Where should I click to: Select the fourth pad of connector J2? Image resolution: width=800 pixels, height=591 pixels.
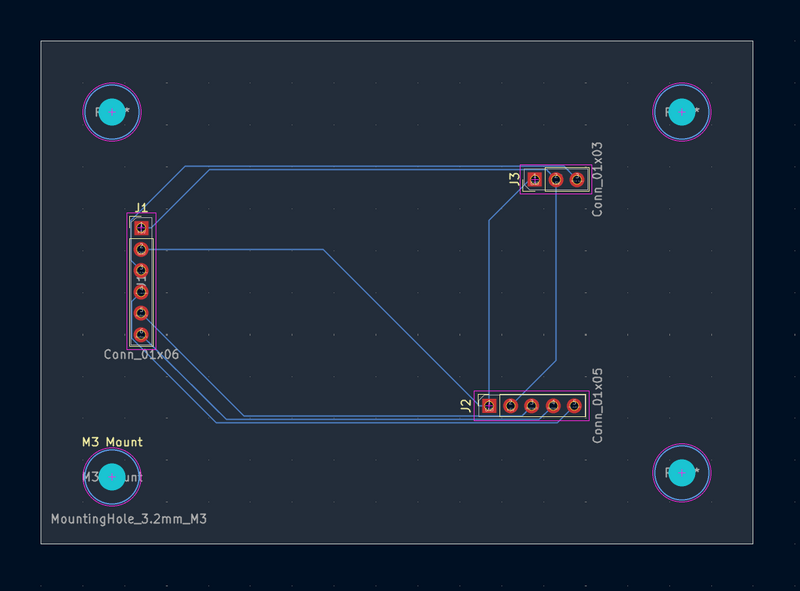(553, 406)
